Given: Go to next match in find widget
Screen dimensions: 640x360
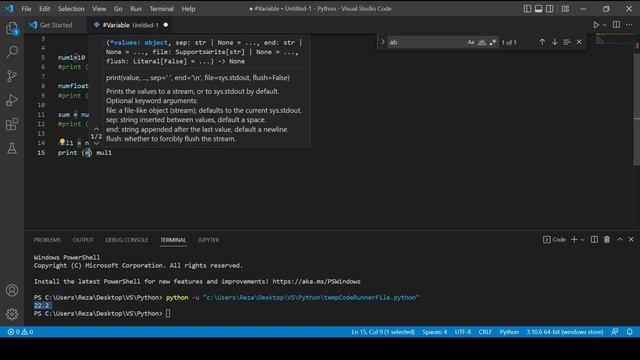Looking at the screenshot, I should click(555, 42).
